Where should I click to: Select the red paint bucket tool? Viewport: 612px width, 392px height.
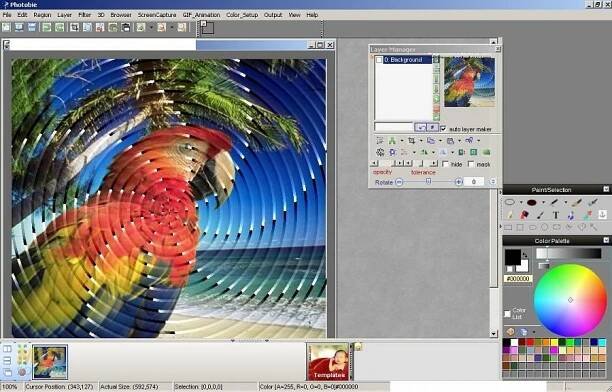click(x=525, y=215)
